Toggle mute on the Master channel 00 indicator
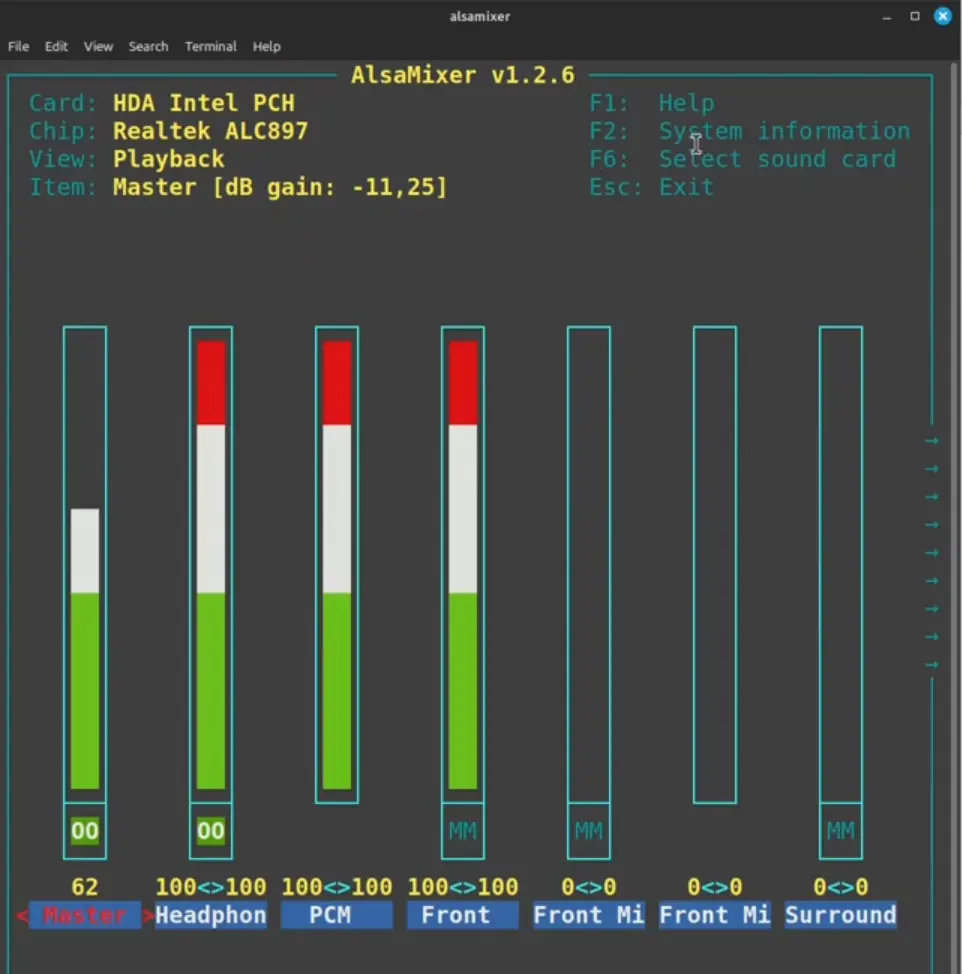Viewport: 962px width, 974px height. (x=84, y=830)
